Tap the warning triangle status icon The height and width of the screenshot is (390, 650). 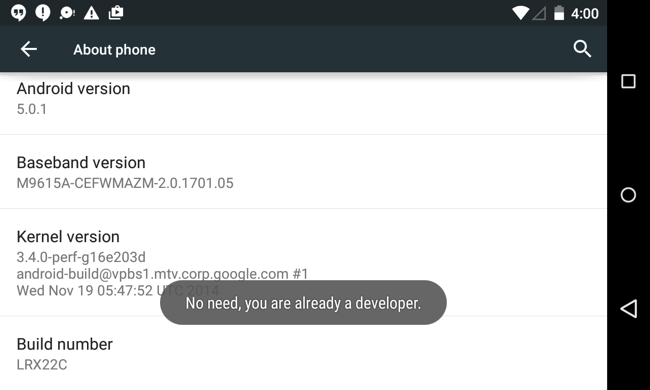[91, 13]
